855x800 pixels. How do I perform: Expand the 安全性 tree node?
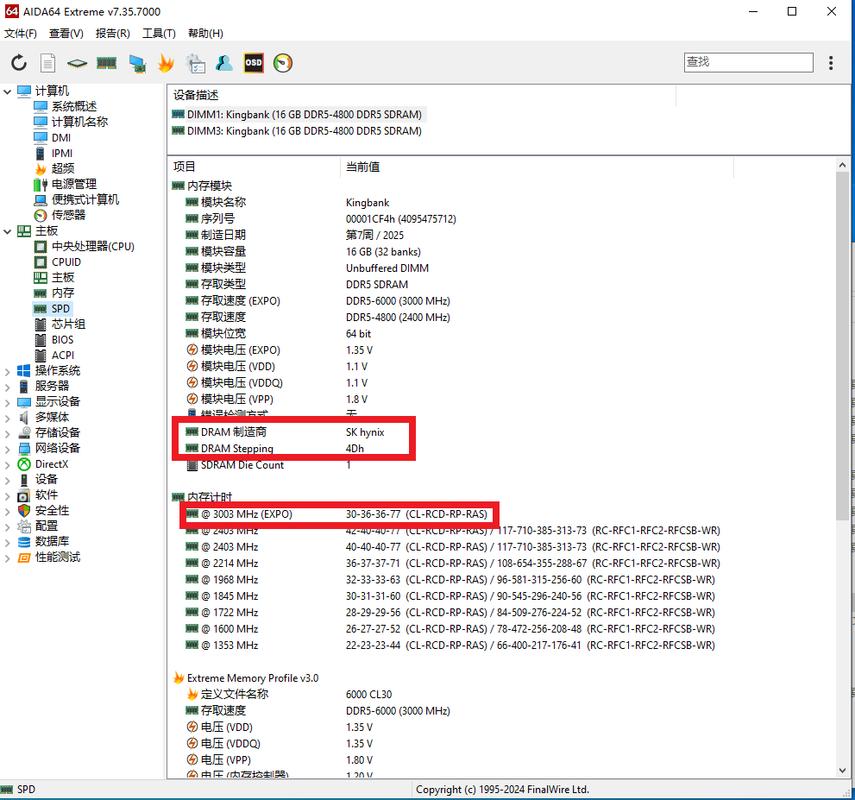pos(7,511)
